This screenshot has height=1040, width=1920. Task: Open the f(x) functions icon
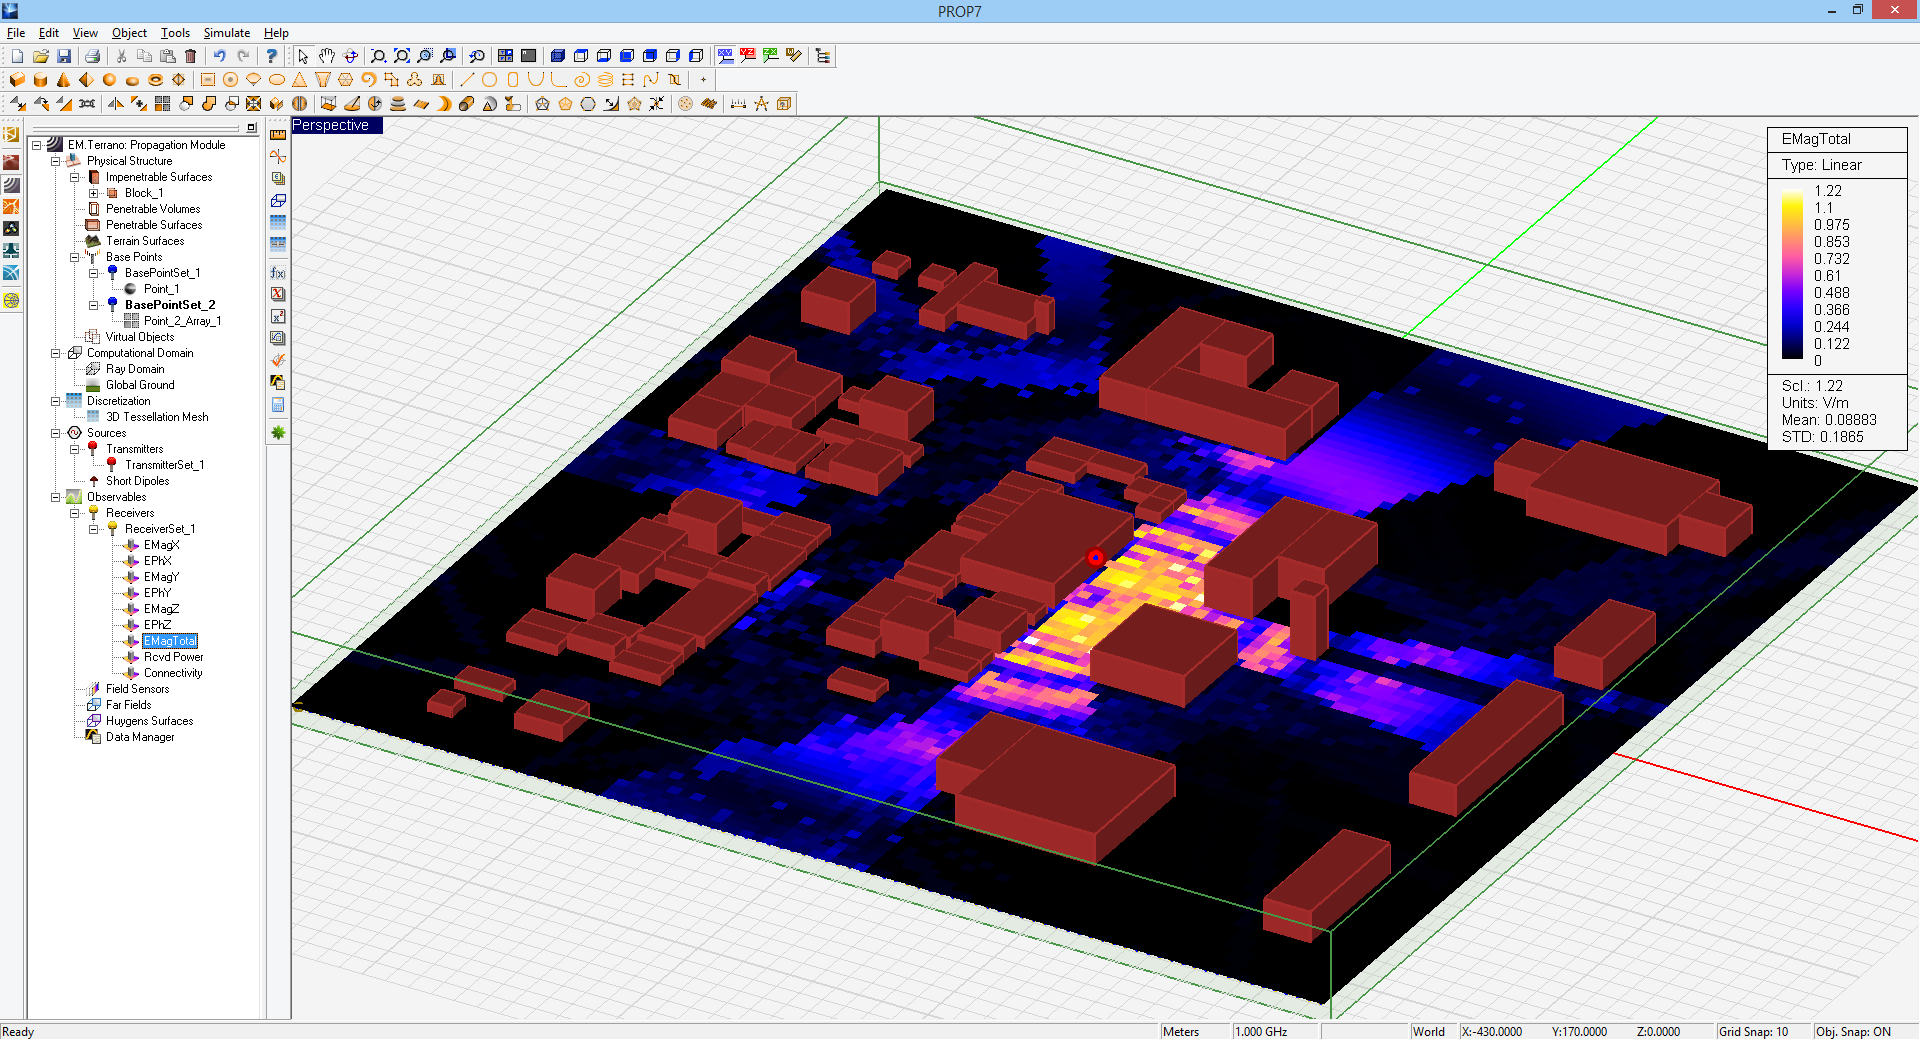coord(278,273)
